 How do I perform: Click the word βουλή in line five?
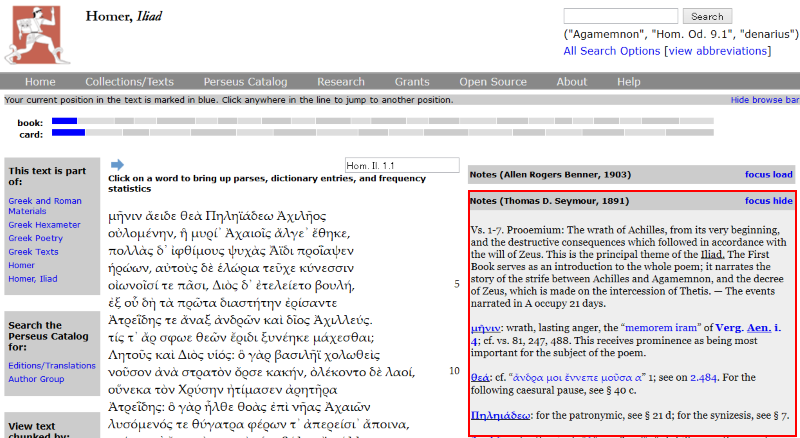point(333,286)
